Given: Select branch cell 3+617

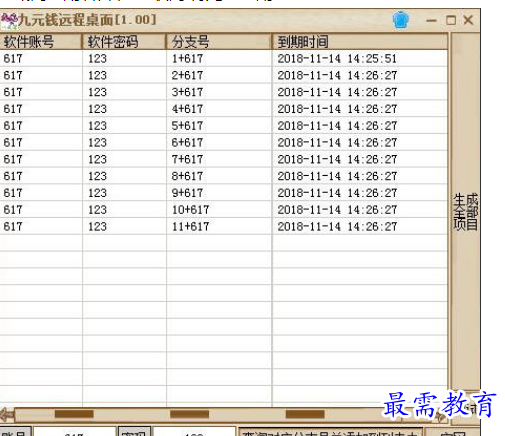Looking at the screenshot, I should coord(187,92).
